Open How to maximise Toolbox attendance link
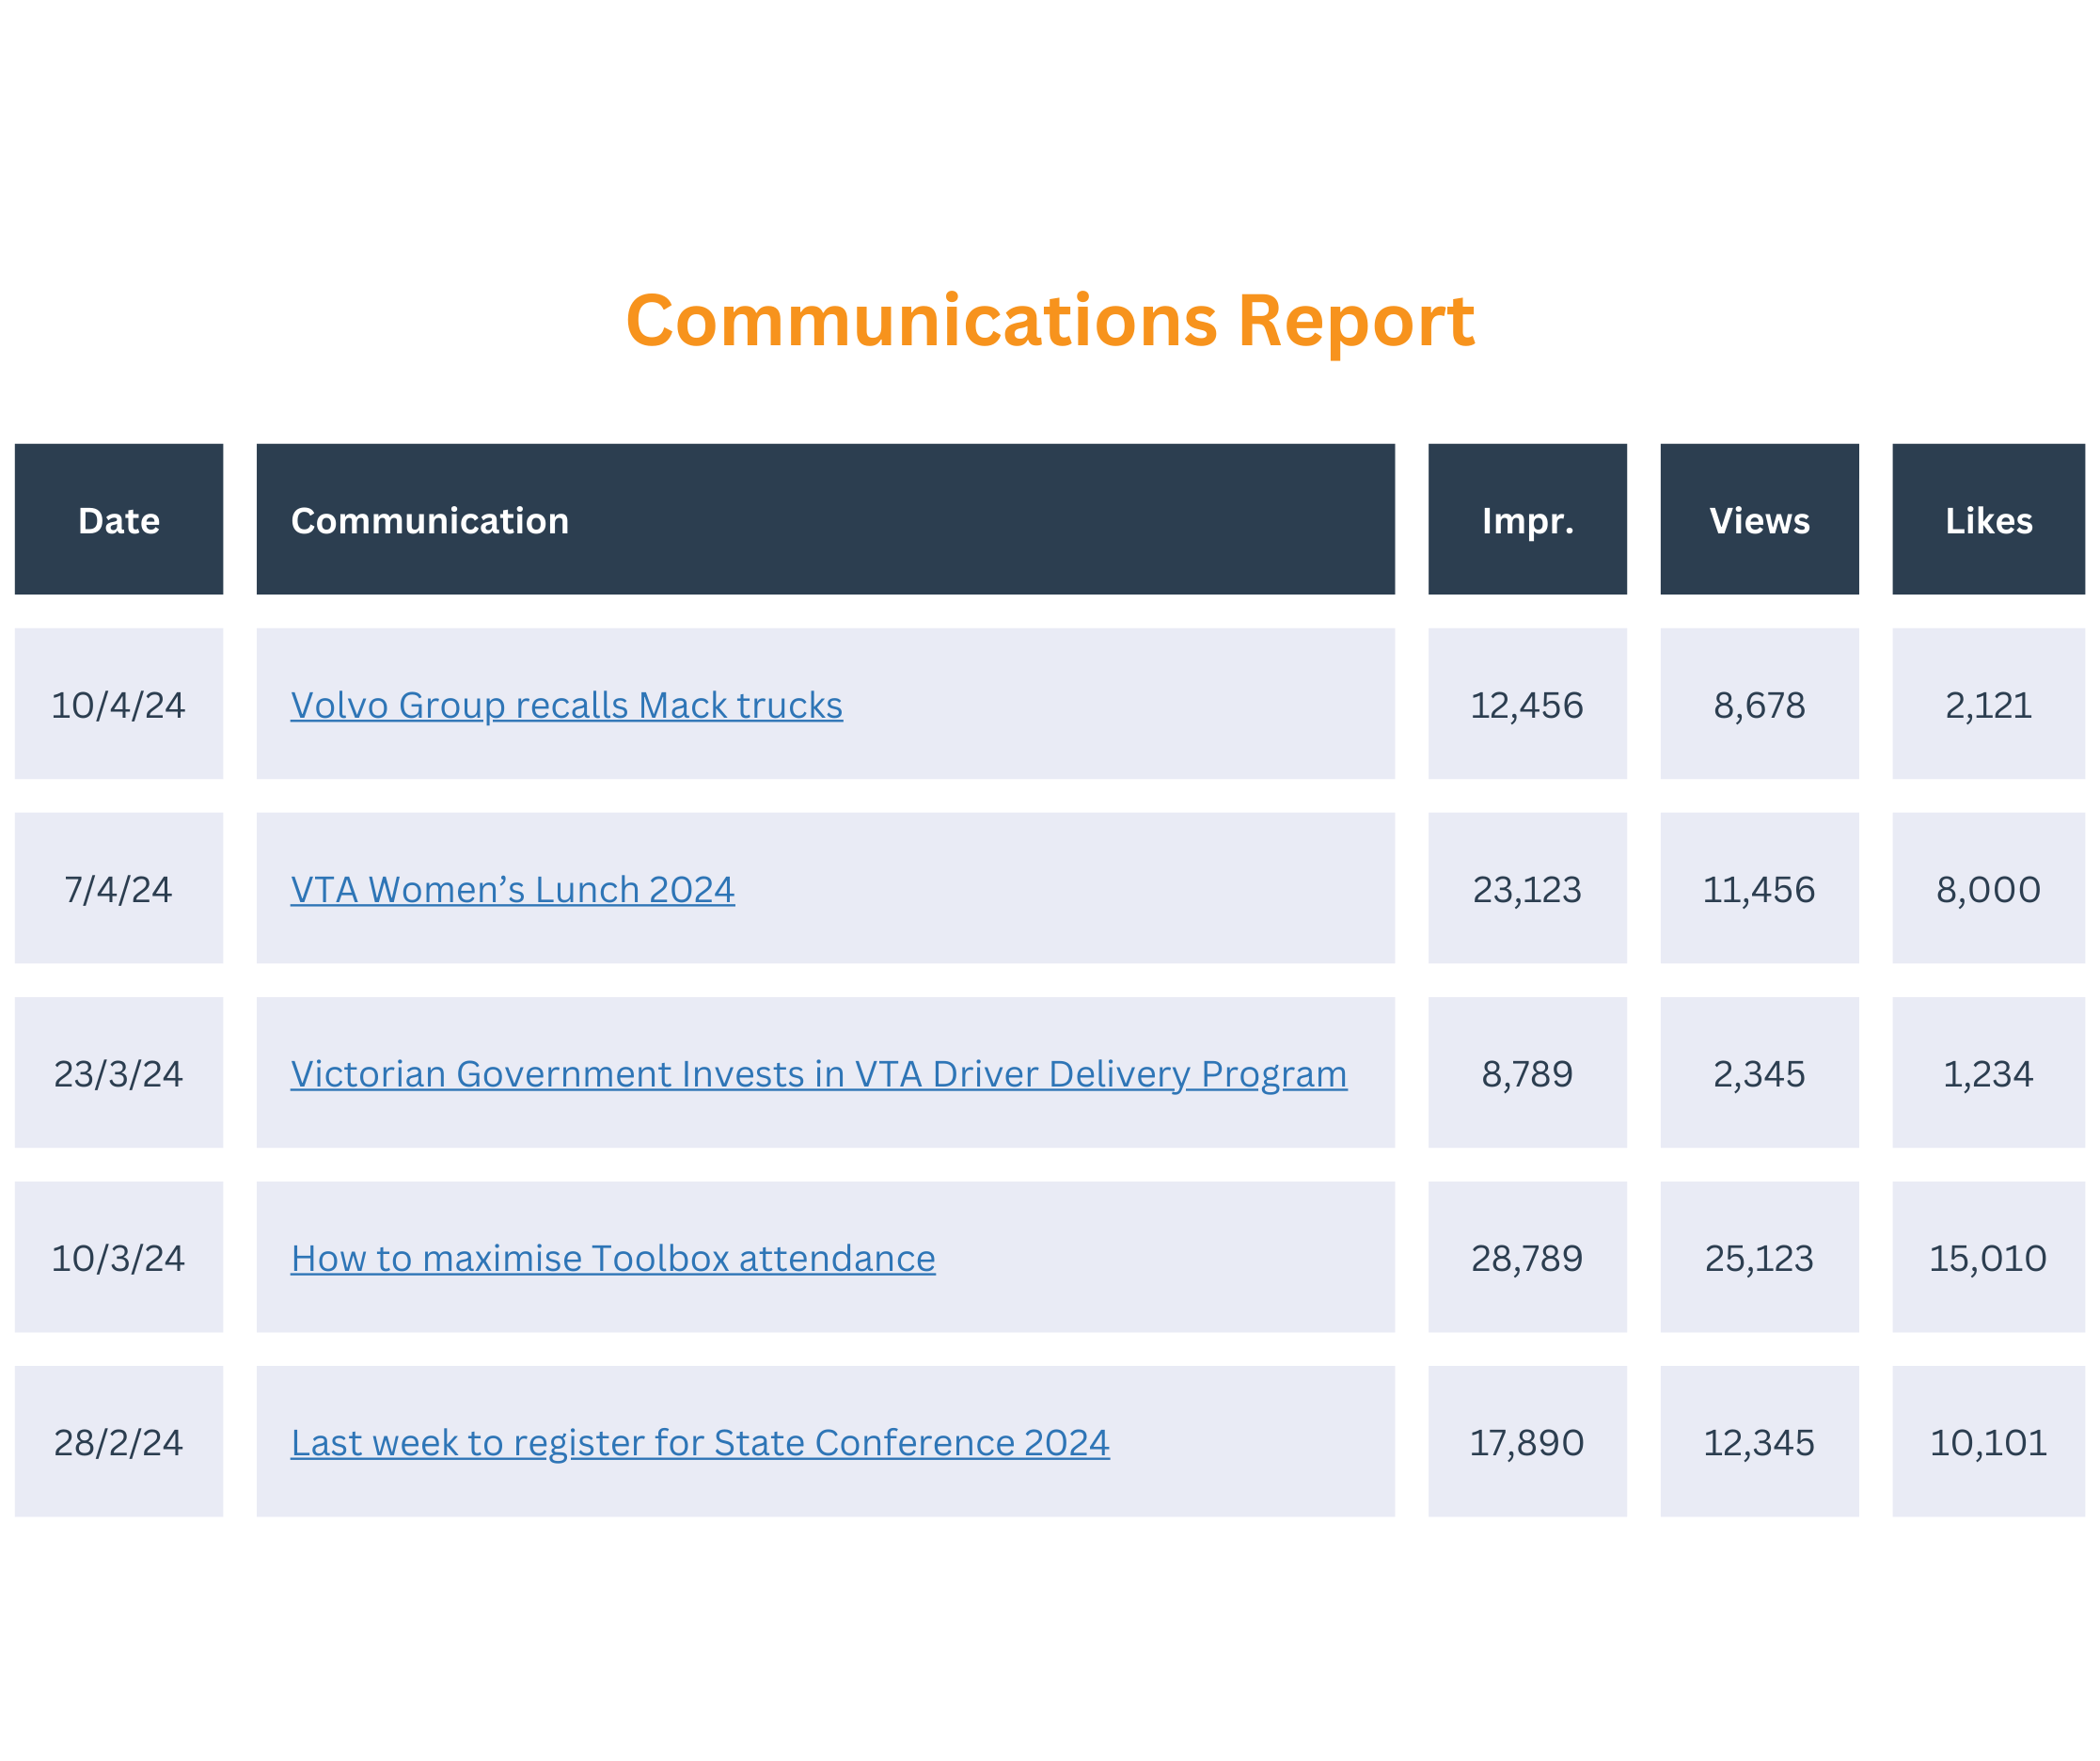Image resolution: width=2100 pixels, height=1761 pixels. coord(612,1259)
